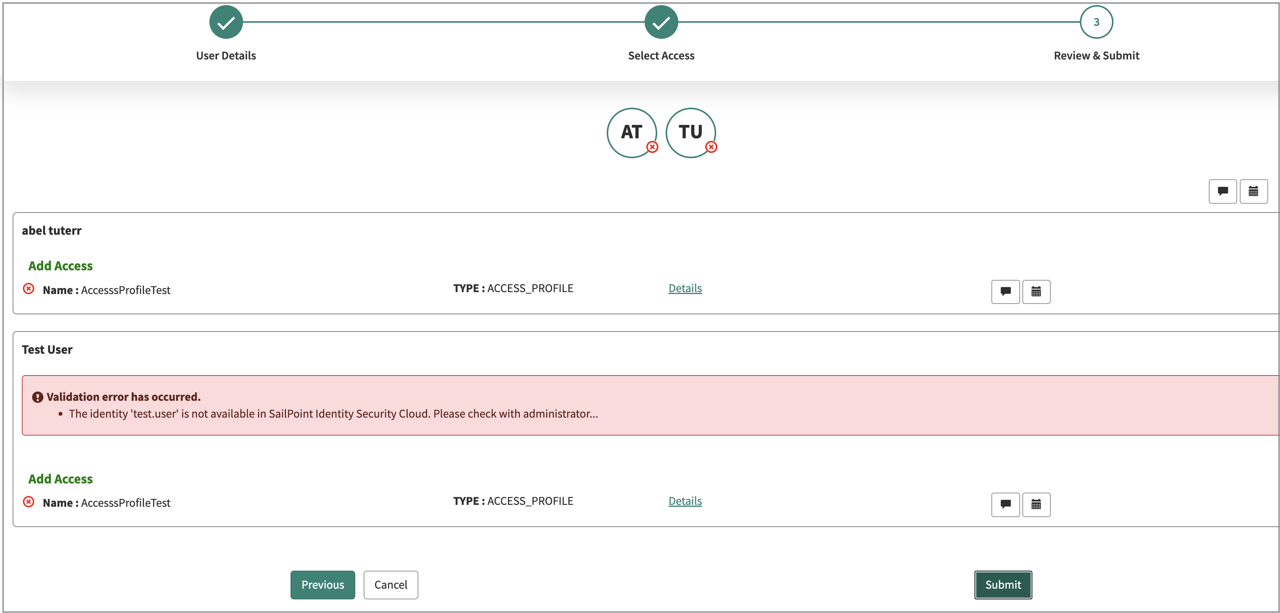This screenshot has height=613, width=1280.
Task: Open Details link for abel tuterr's access
Action: click(685, 288)
